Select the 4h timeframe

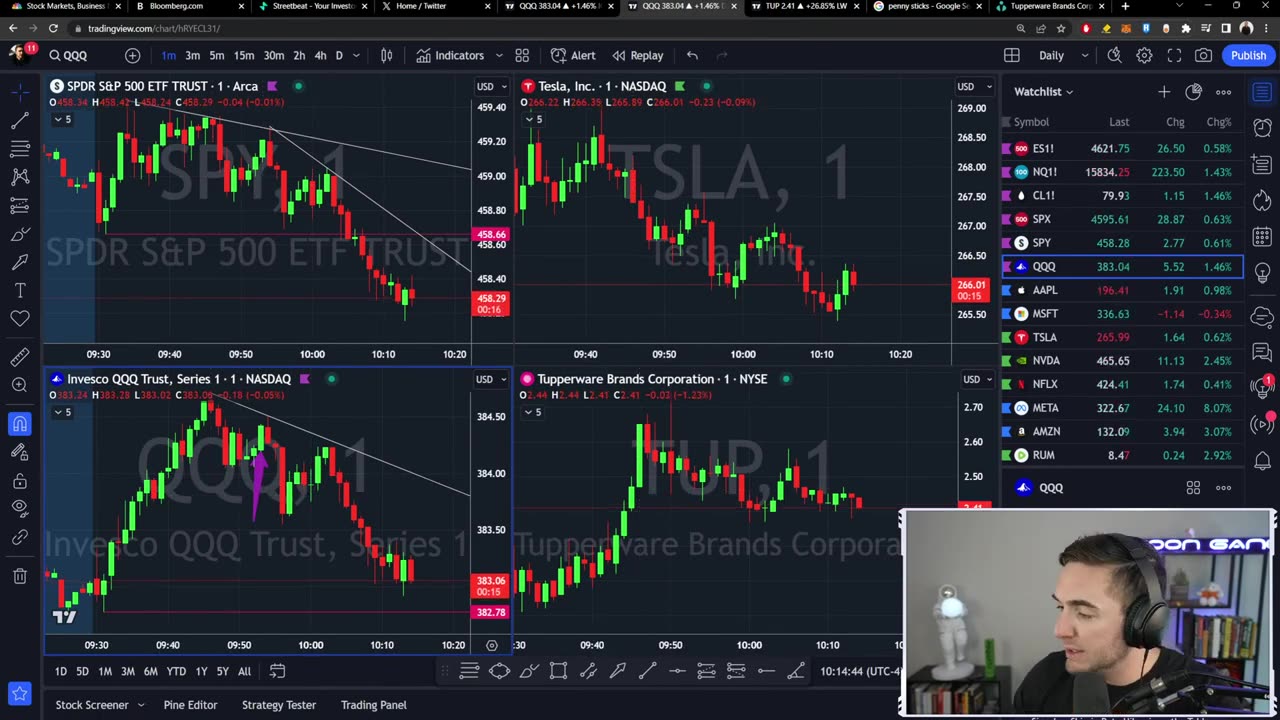pyautogui.click(x=320, y=56)
